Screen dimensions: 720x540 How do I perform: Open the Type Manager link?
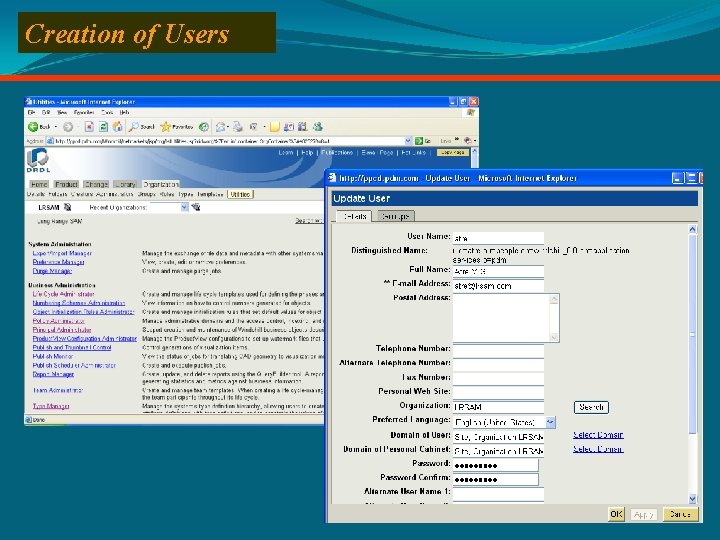pyautogui.click(x=51, y=406)
